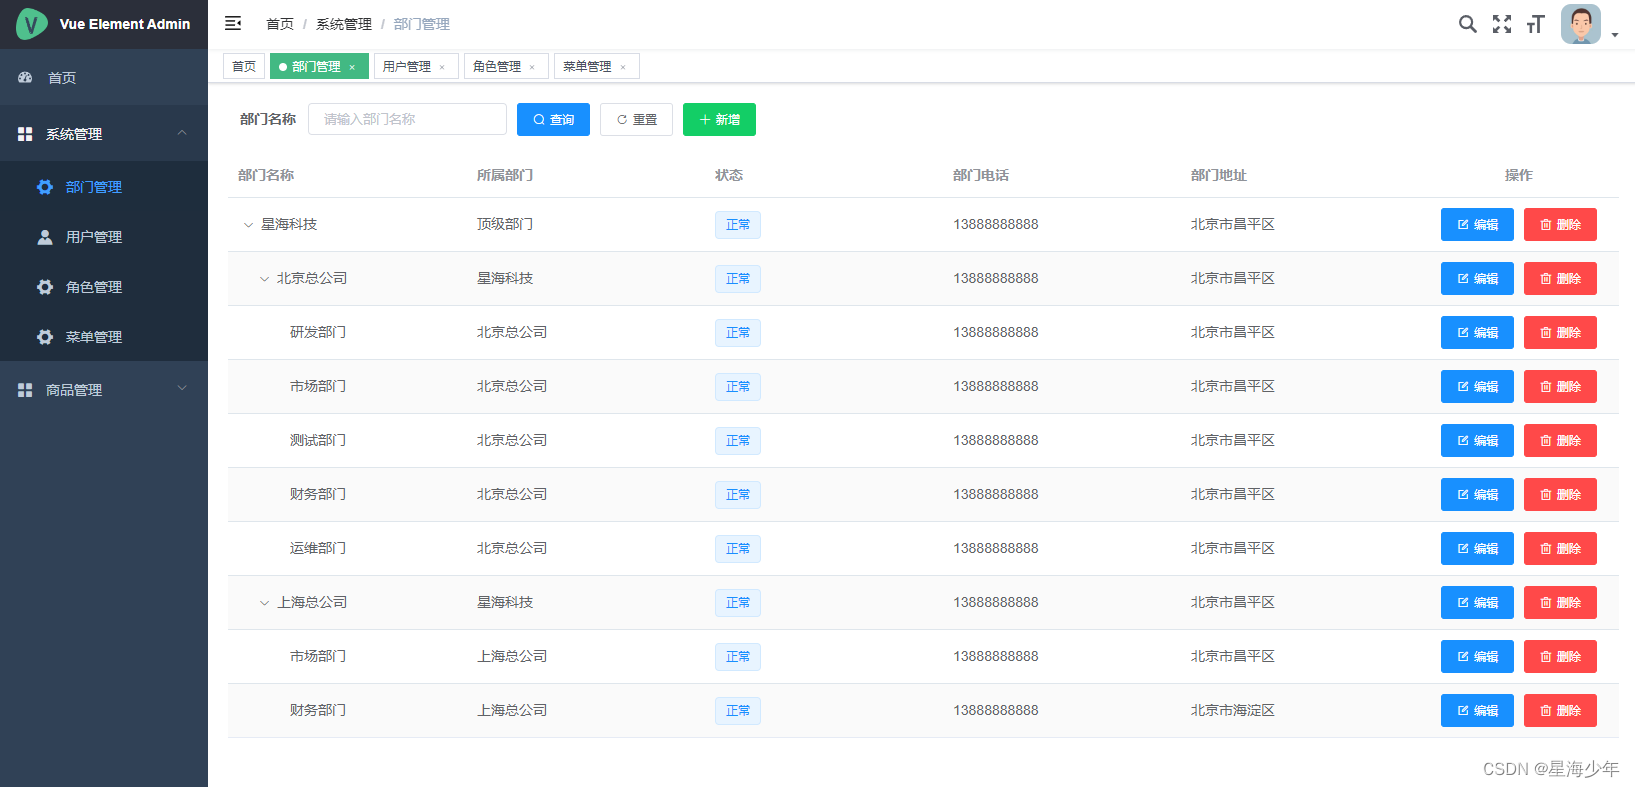Click the 部门电话 column header
The image size is (1635, 787).
point(981,175)
